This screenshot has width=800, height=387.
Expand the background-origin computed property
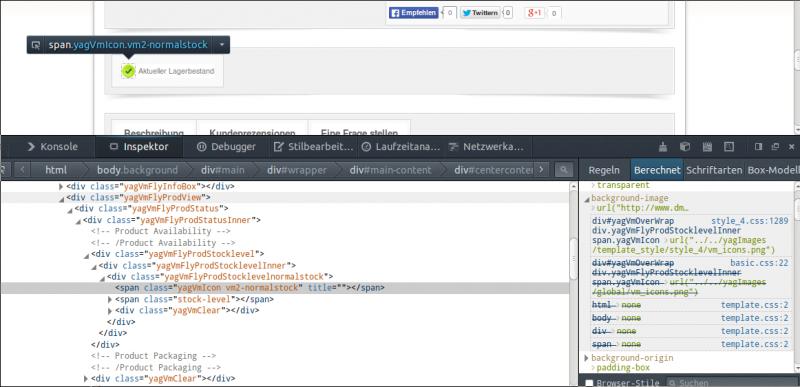point(587,358)
